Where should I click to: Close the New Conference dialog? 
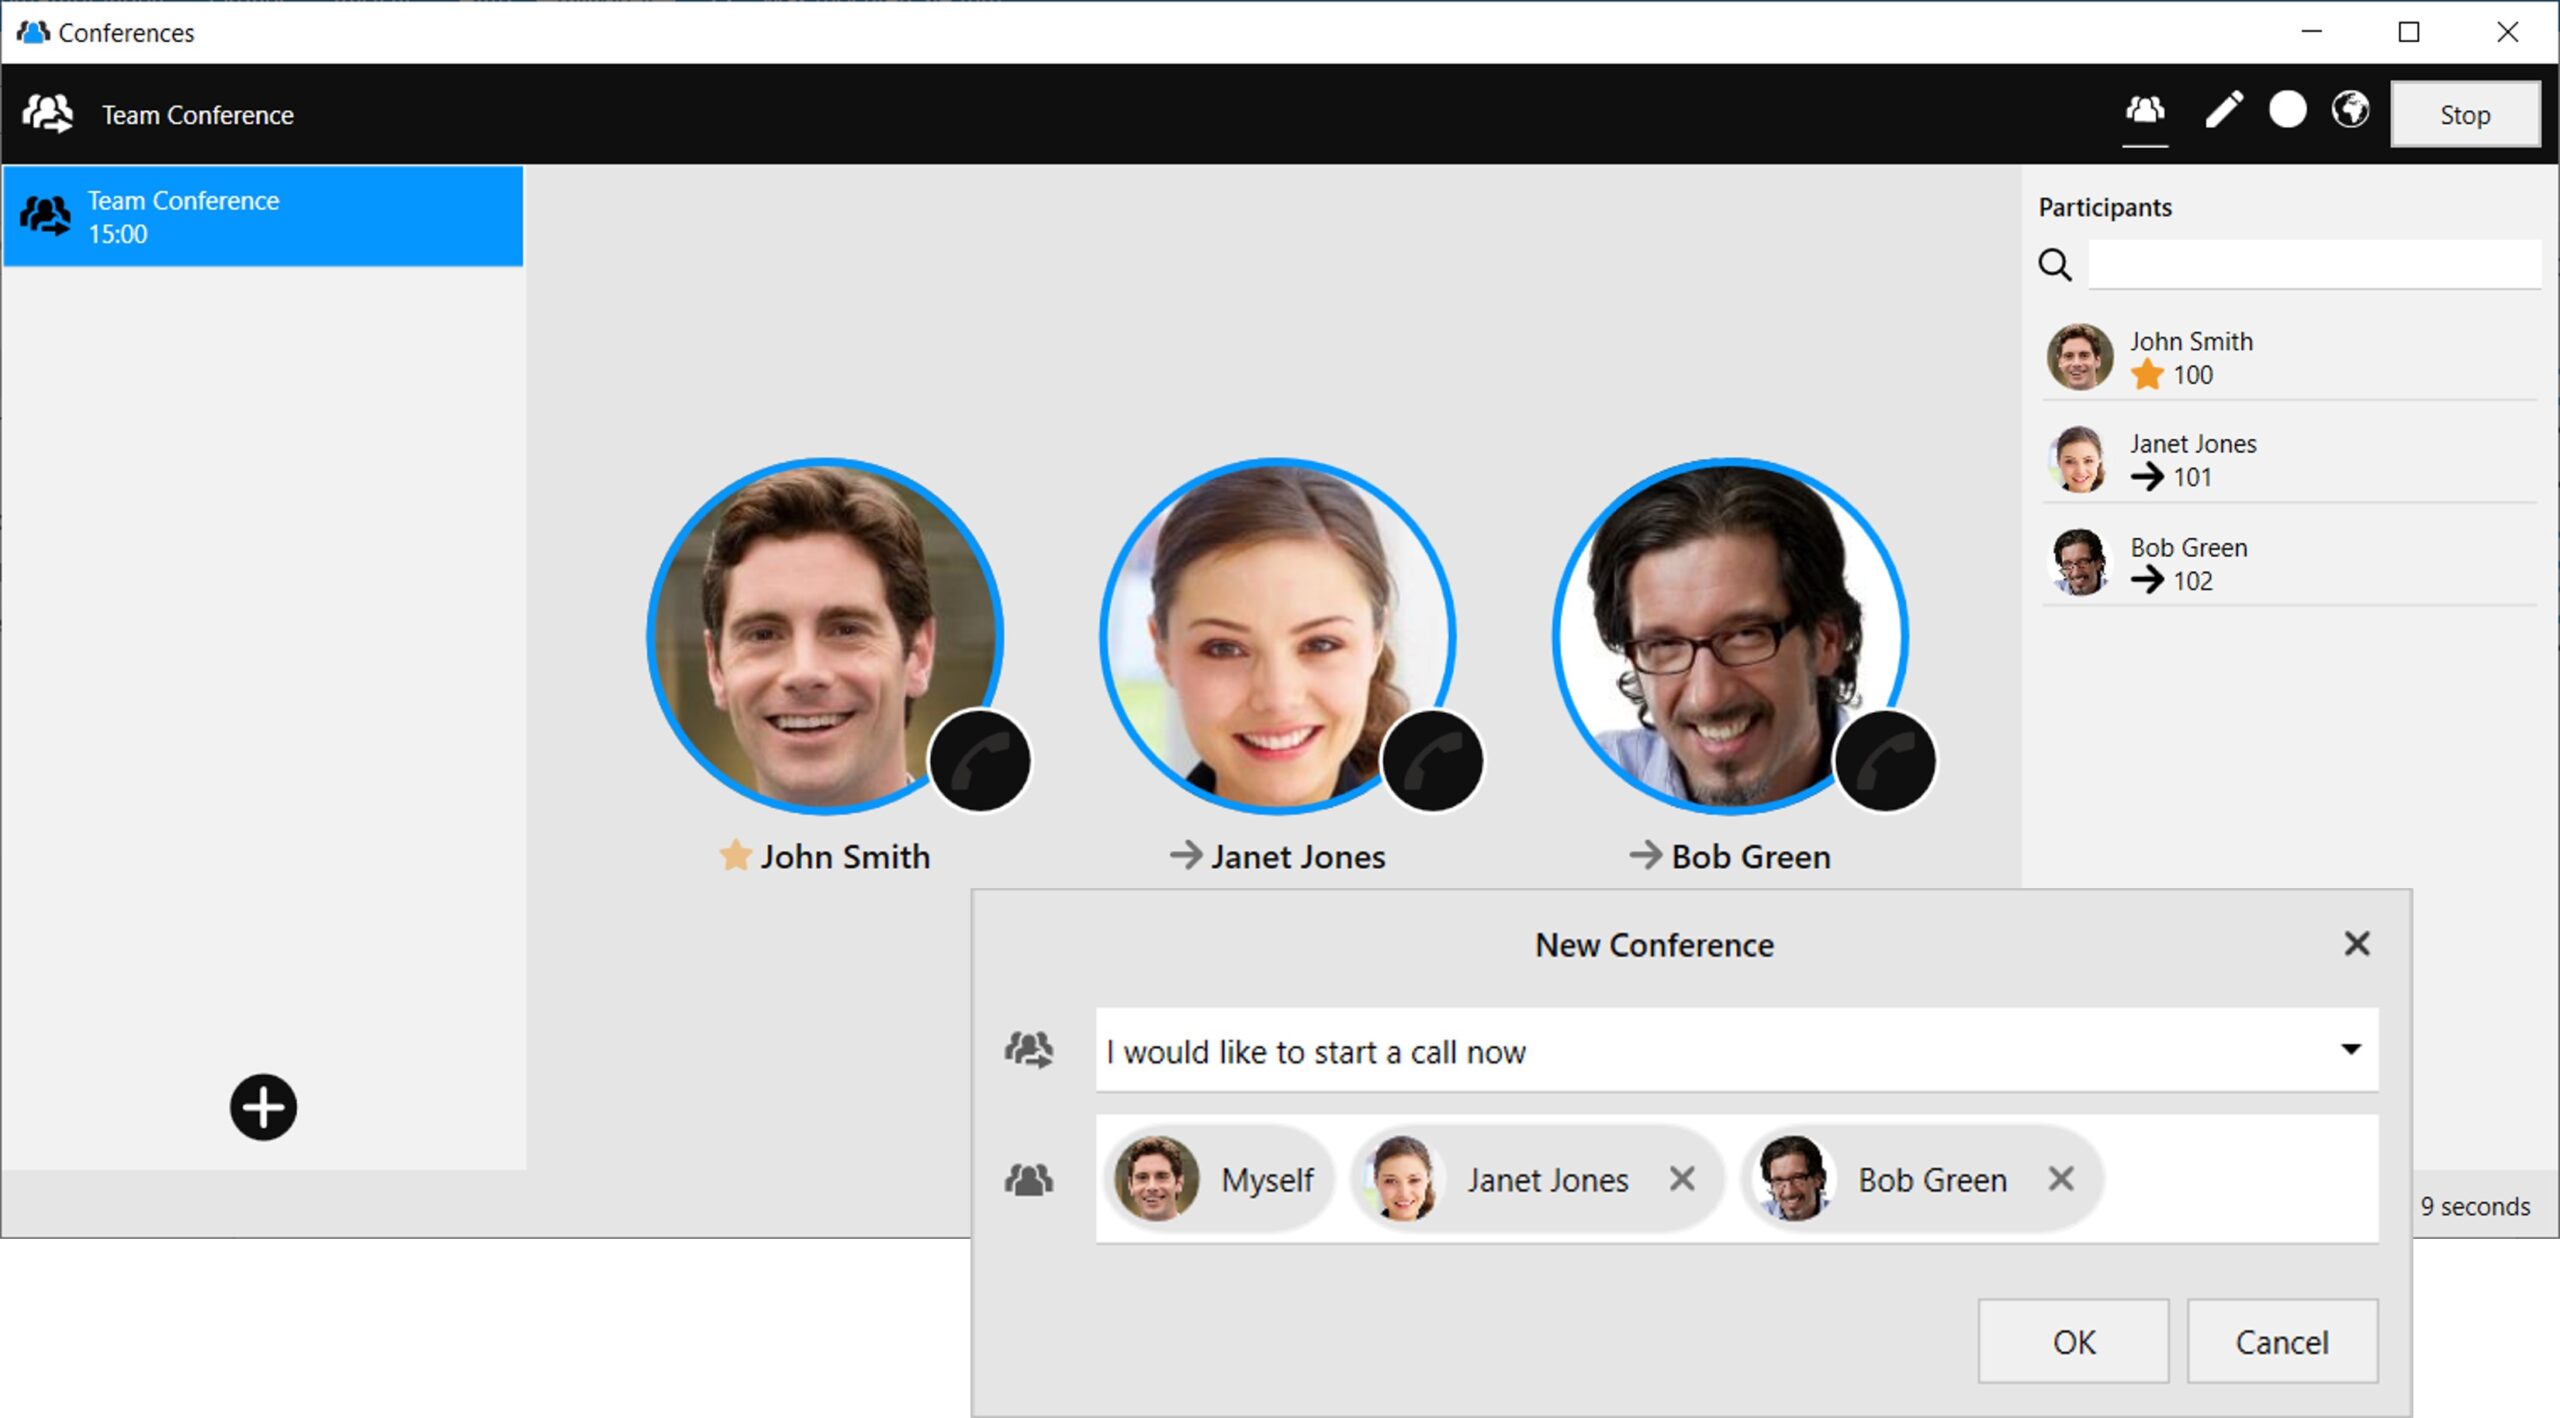(2357, 943)
